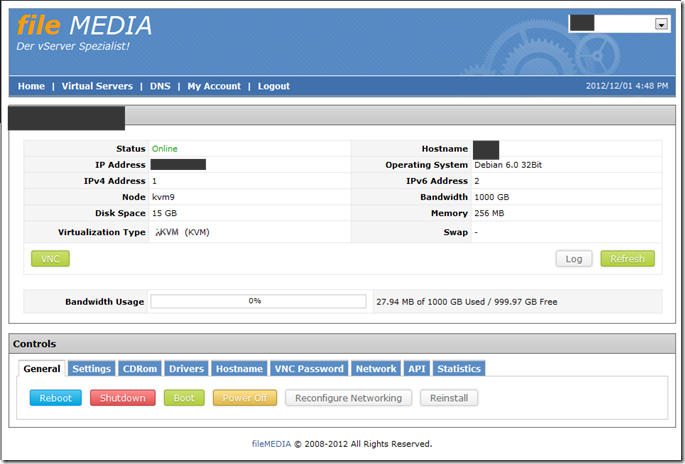
Task: Open Virtual Servers menu item
Action: pyautogui.click(x=97, y=86)
